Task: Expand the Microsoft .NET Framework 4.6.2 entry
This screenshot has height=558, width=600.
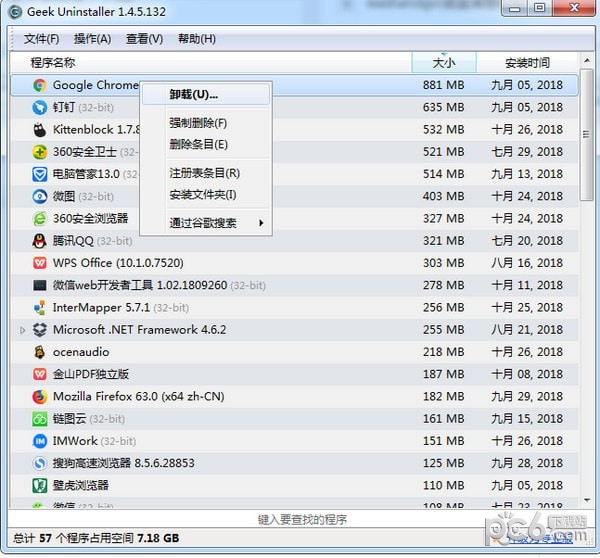Action: point(22,330)
